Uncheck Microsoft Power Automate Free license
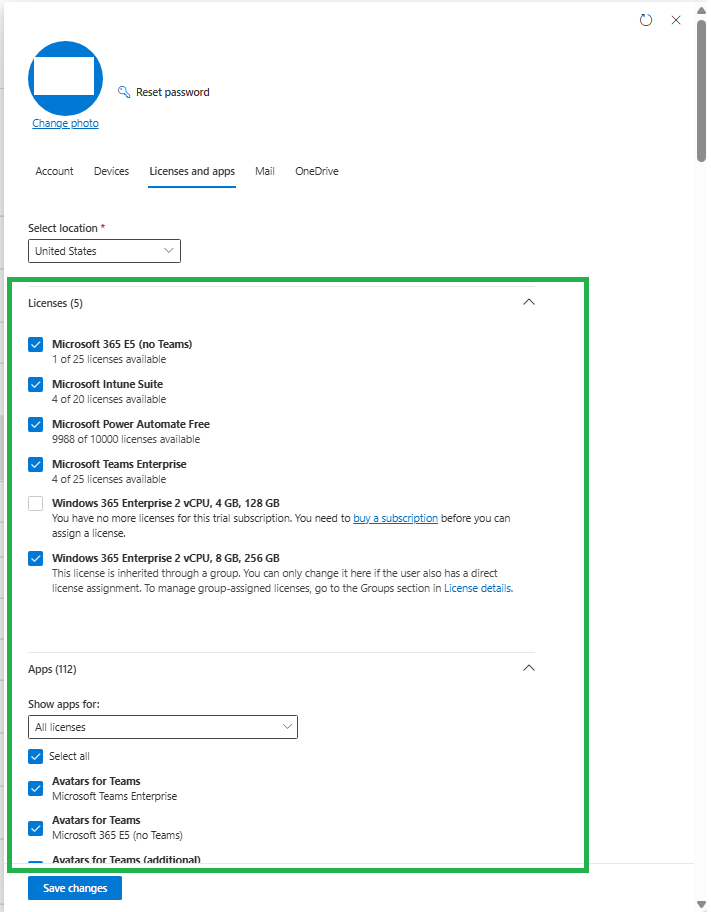Screen dimensions: 711x912 click(35, 425)
